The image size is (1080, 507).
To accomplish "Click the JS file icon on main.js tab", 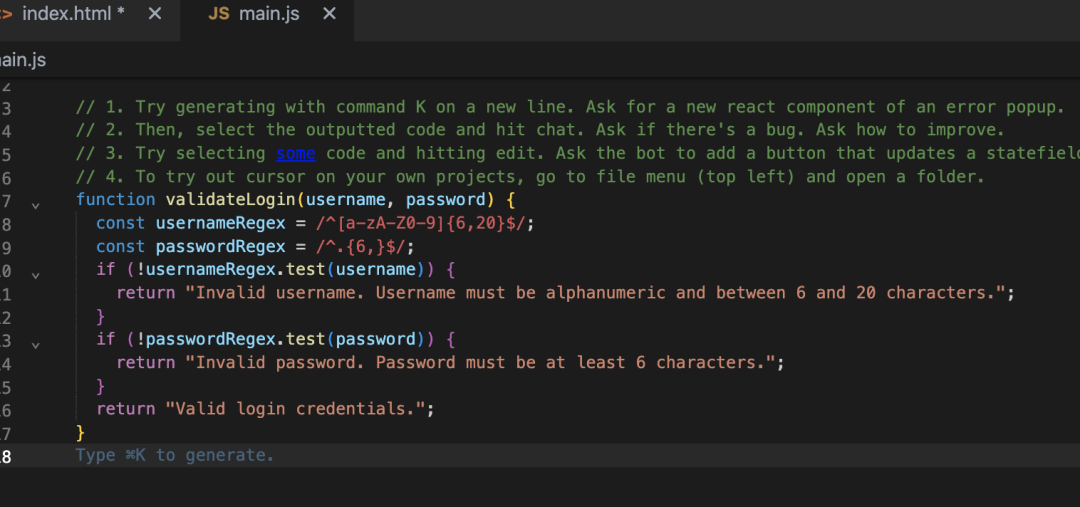I will tap(218, 15).
